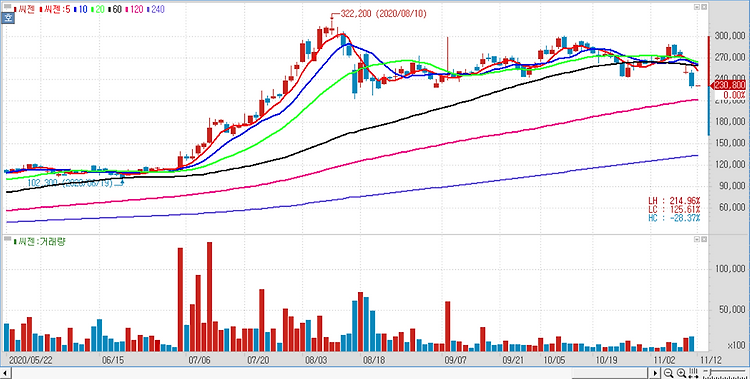Screen dimensions: 750x379
Task: Click the 60,000 price axis label
Action: click(733, 207)
